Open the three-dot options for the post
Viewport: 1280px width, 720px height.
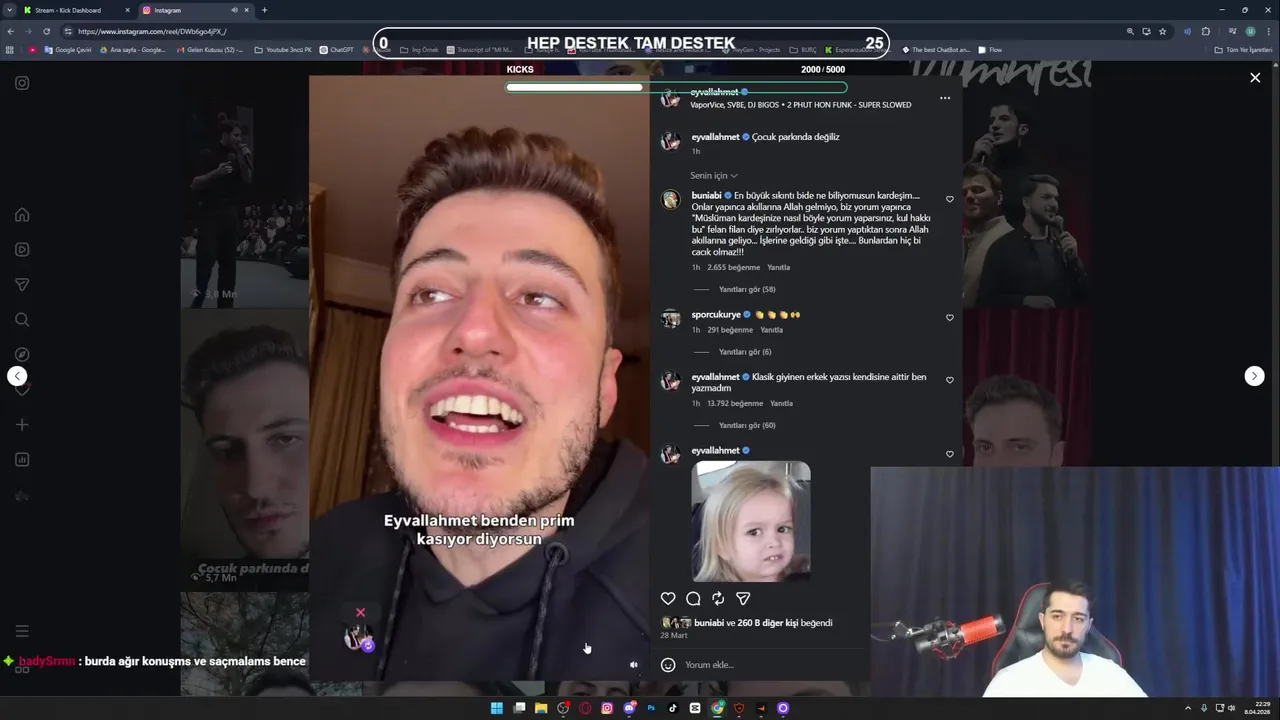pos(945,98)
